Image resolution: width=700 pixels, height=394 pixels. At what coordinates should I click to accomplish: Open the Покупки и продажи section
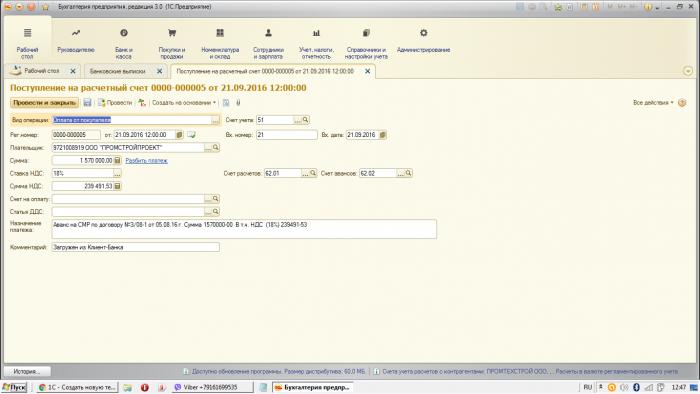coord(172,43)
